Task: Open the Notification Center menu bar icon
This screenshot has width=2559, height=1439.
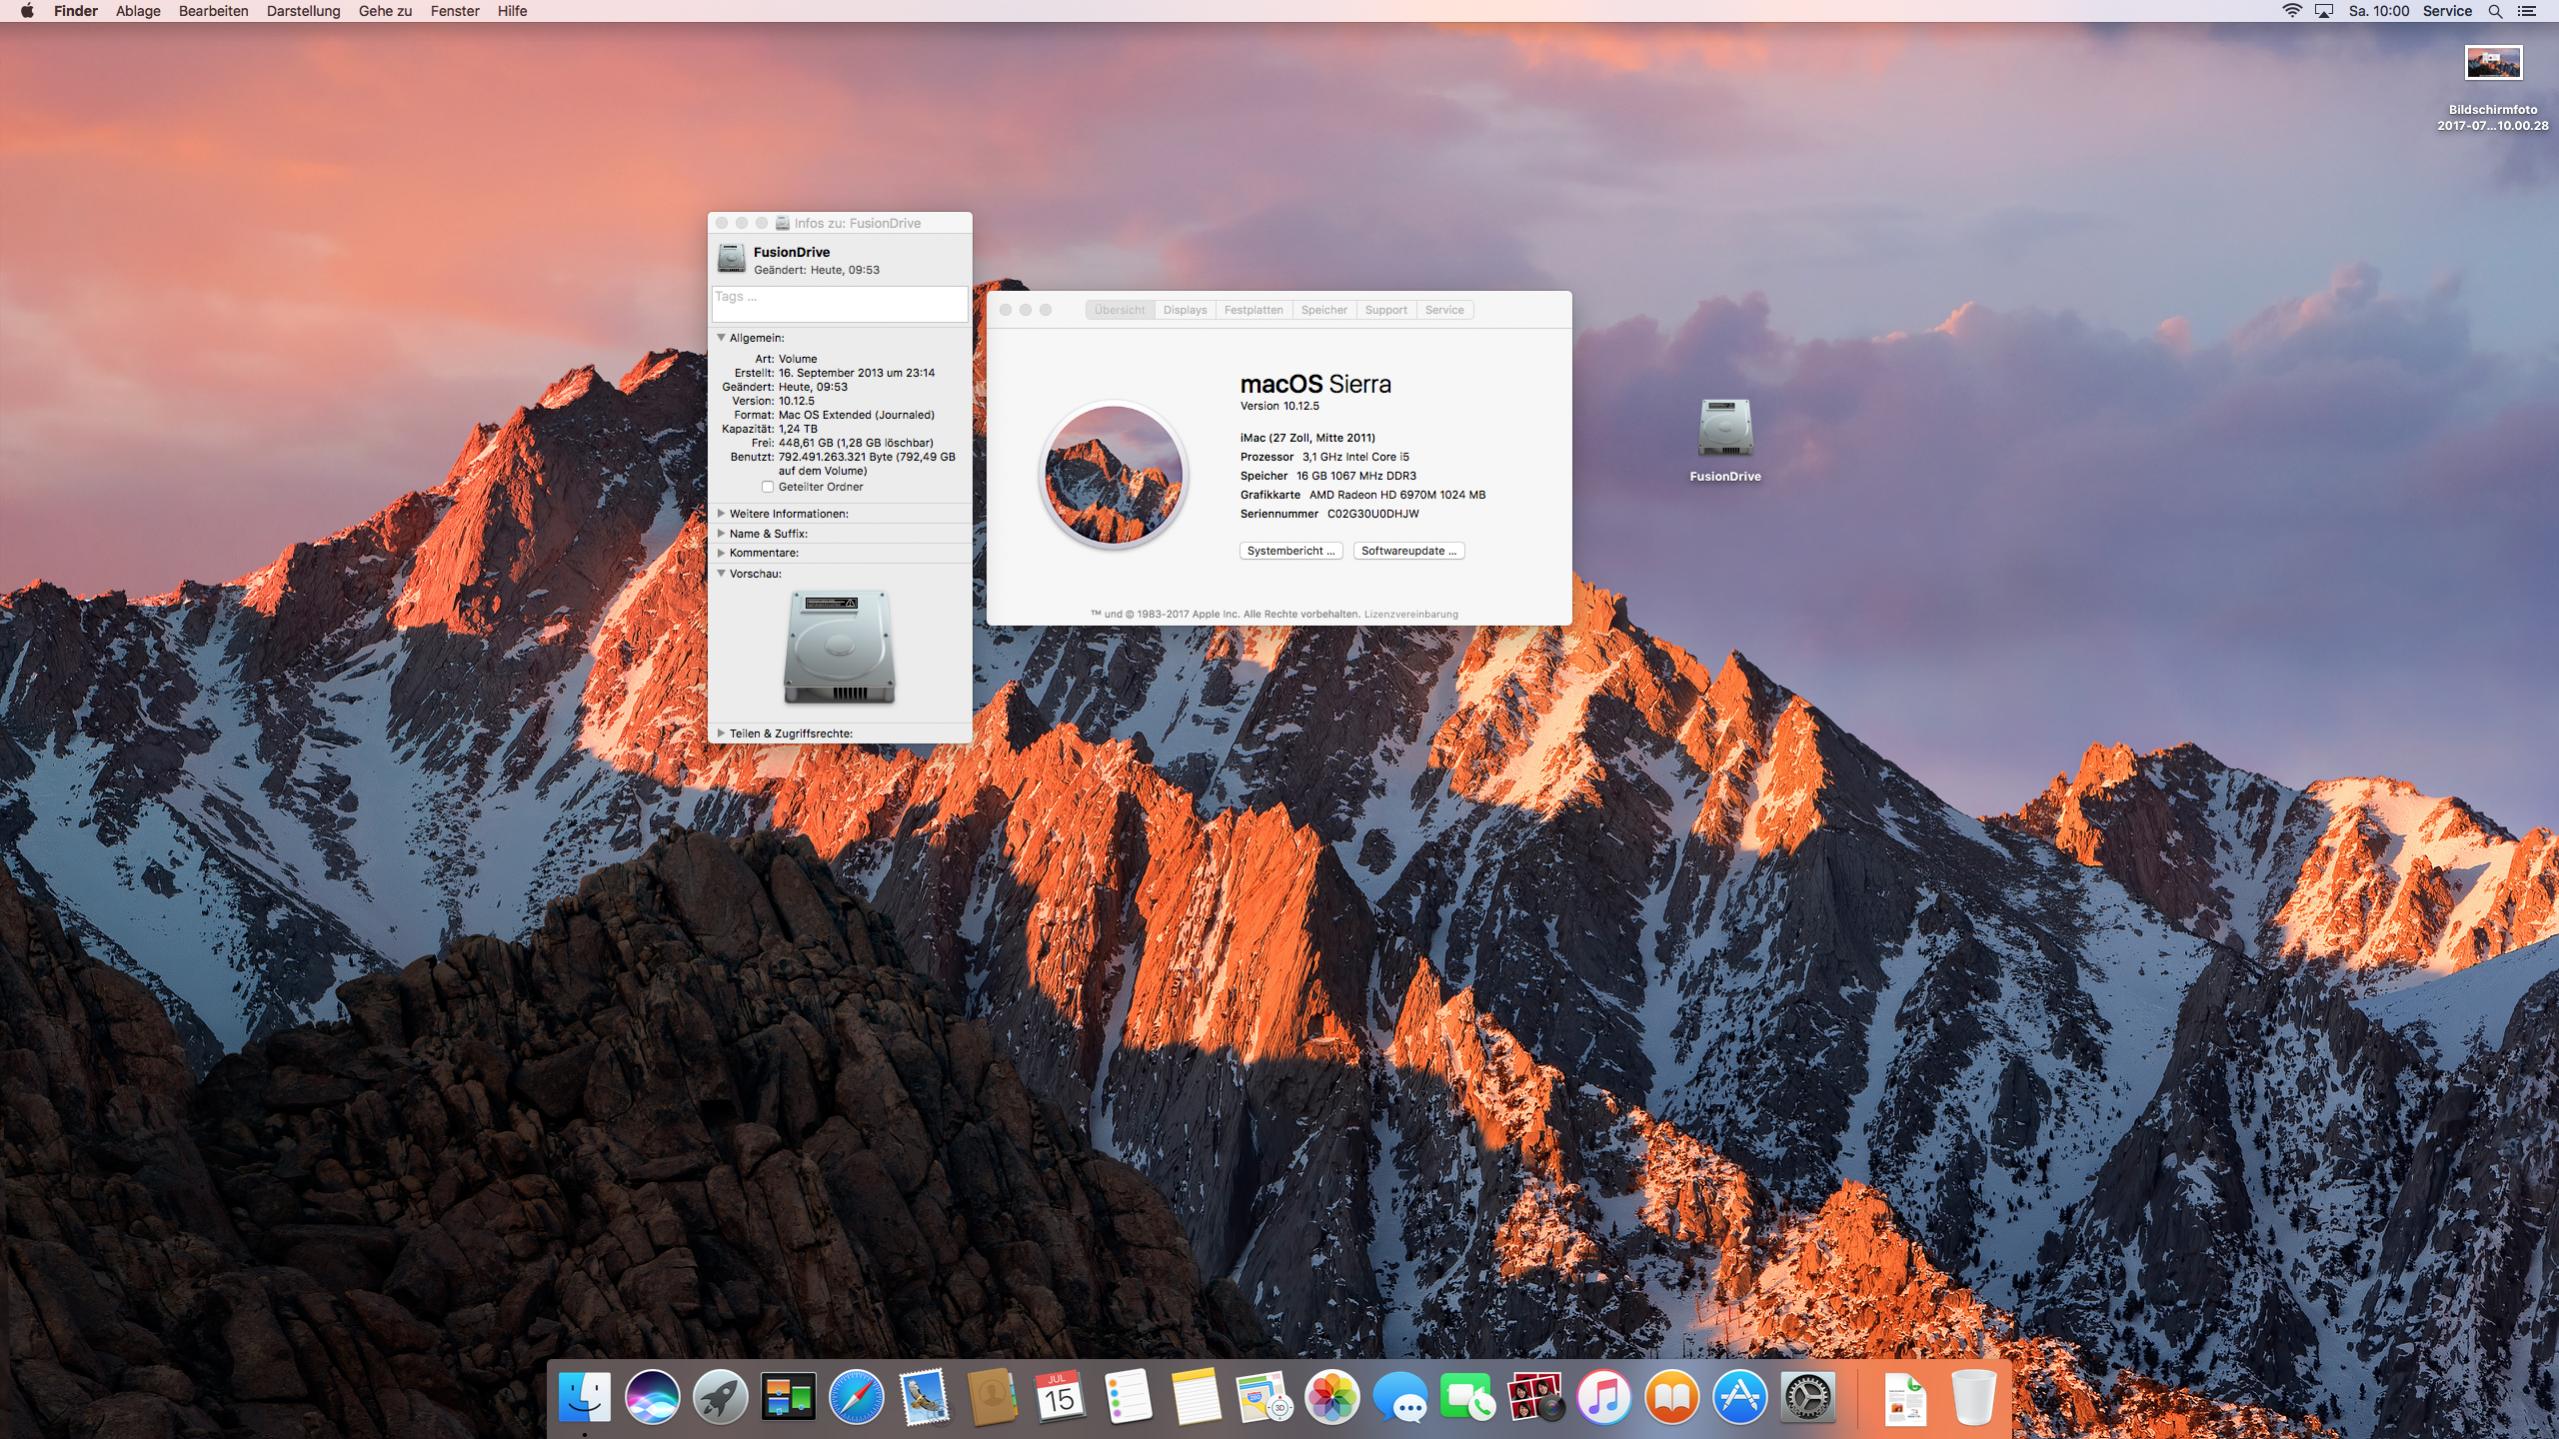Action: click(2527, 11)
